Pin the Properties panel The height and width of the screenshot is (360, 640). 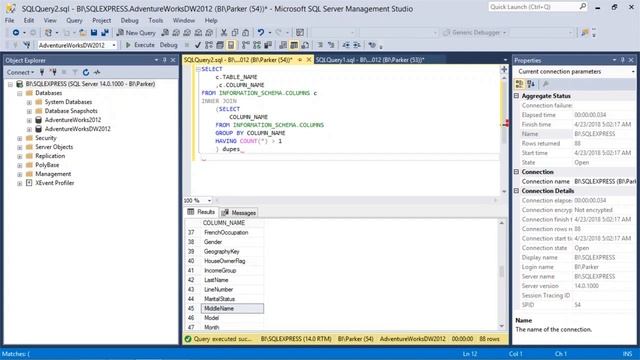point(622,60)
